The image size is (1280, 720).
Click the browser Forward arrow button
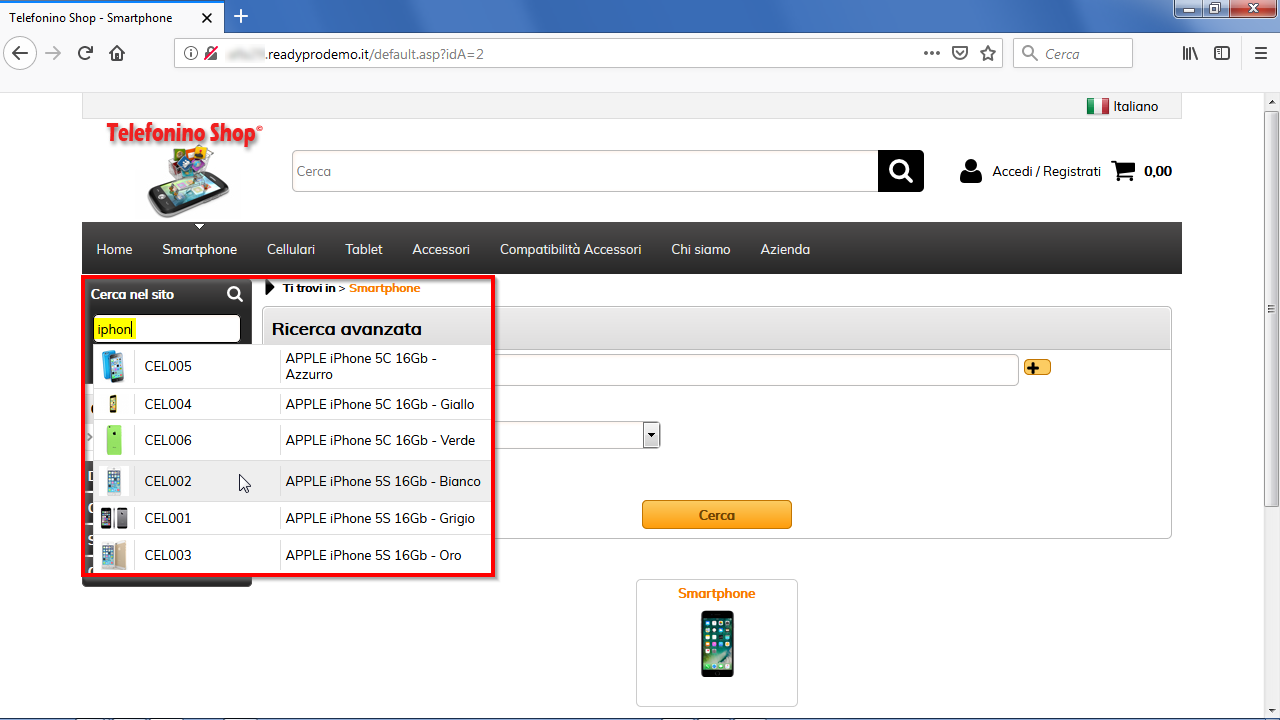click(x=53, y=53)
